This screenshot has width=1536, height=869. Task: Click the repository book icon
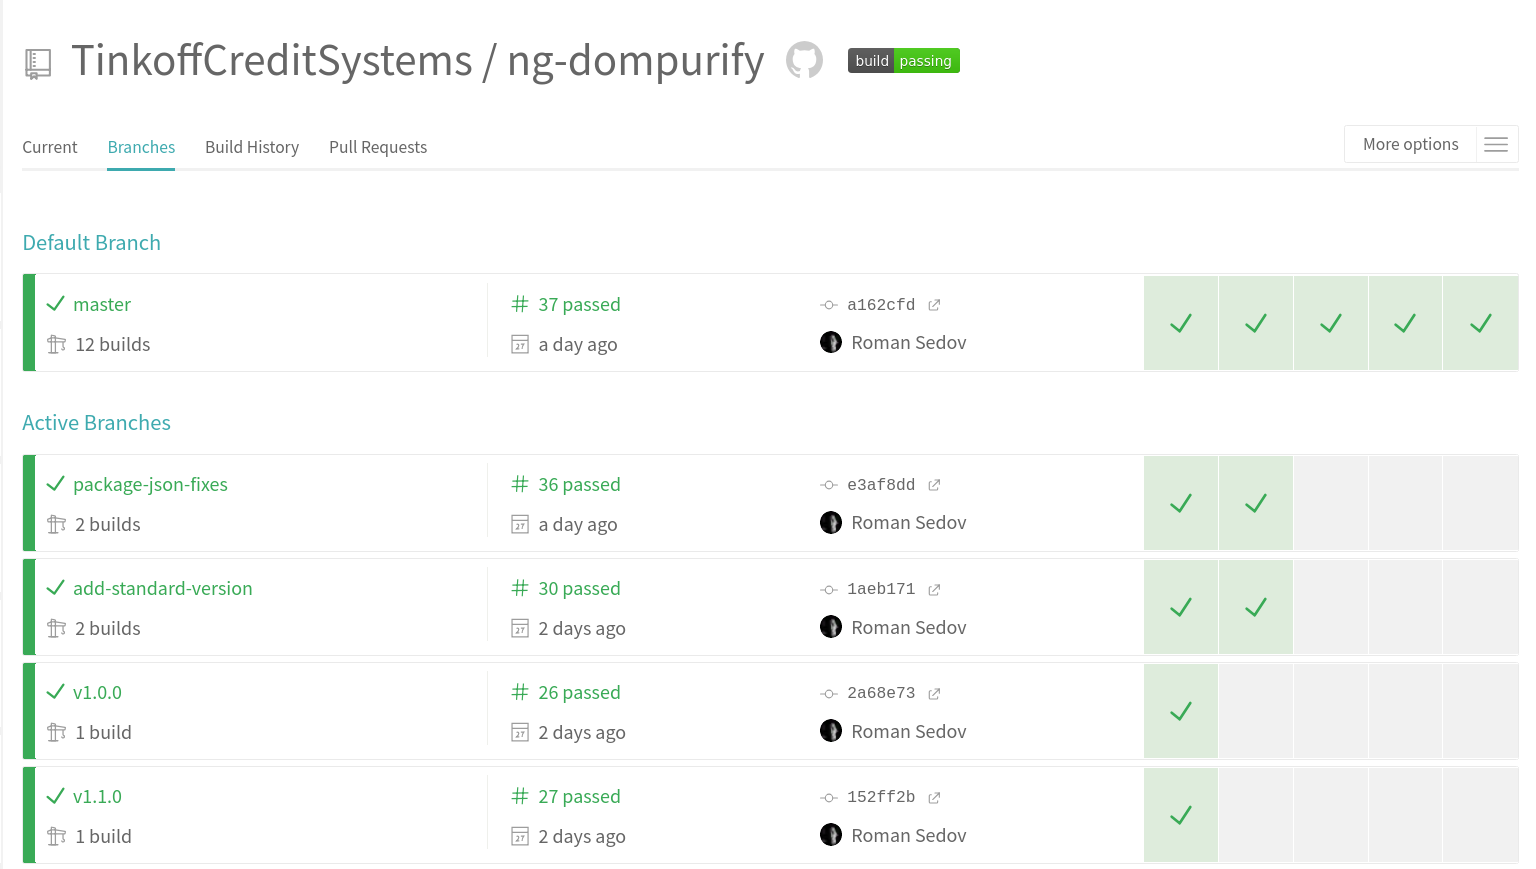point(38,64)
